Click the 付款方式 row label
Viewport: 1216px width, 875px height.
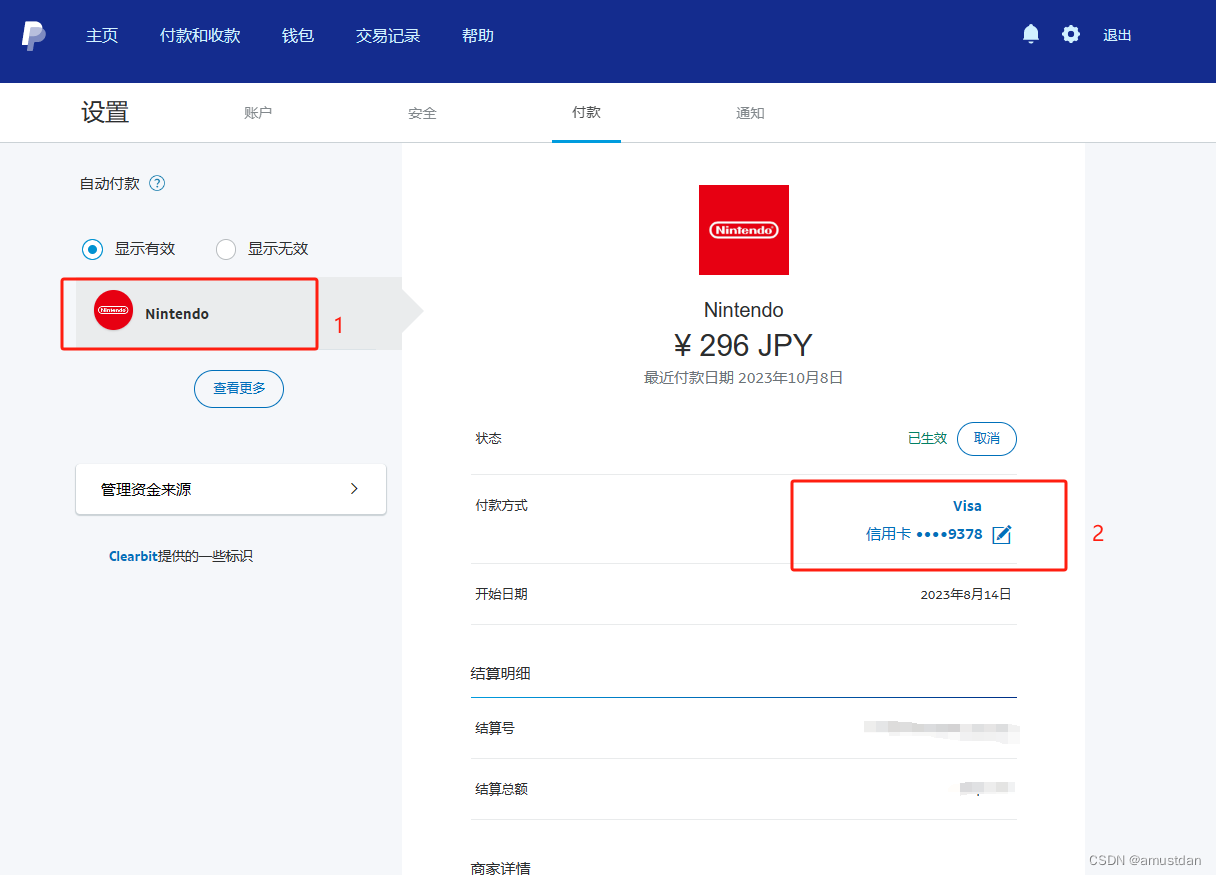pyautogui.click(x=501, y=506)
